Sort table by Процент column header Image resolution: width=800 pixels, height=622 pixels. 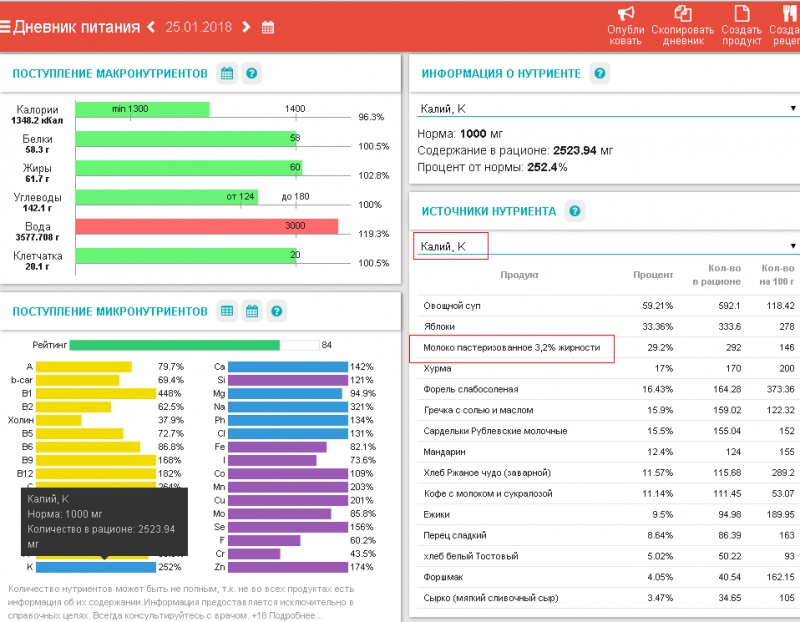coord(652,274)
